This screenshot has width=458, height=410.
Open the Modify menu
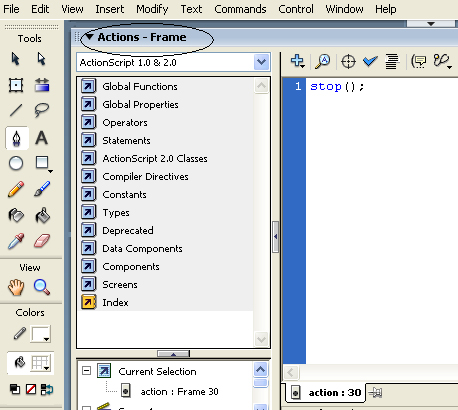[x=152, y=9]
